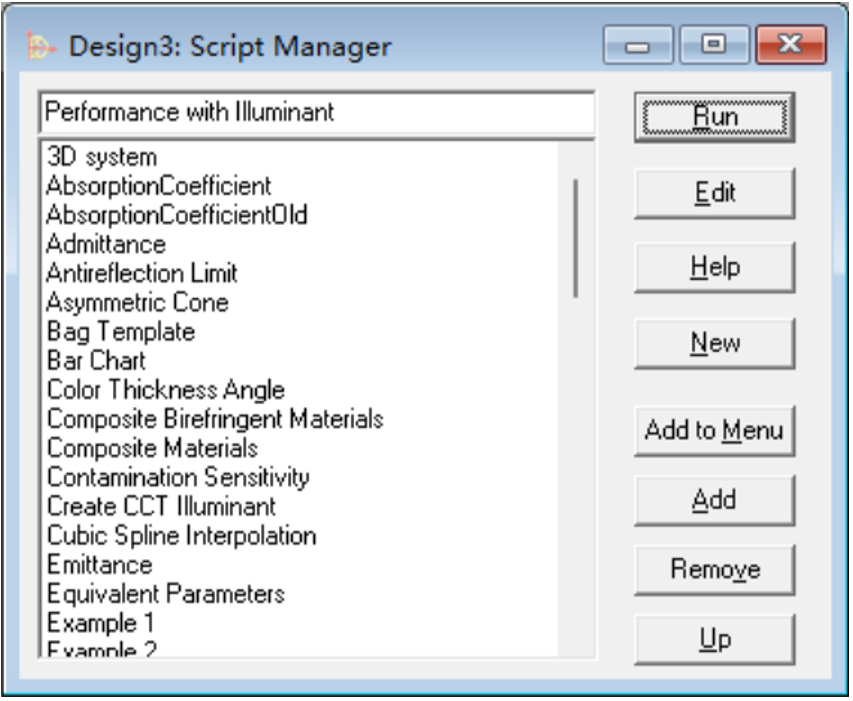This screenshot has height=701, width=853.
Task: Choose Composite Birefringent Materials script
Action: [x=215, y=418]
